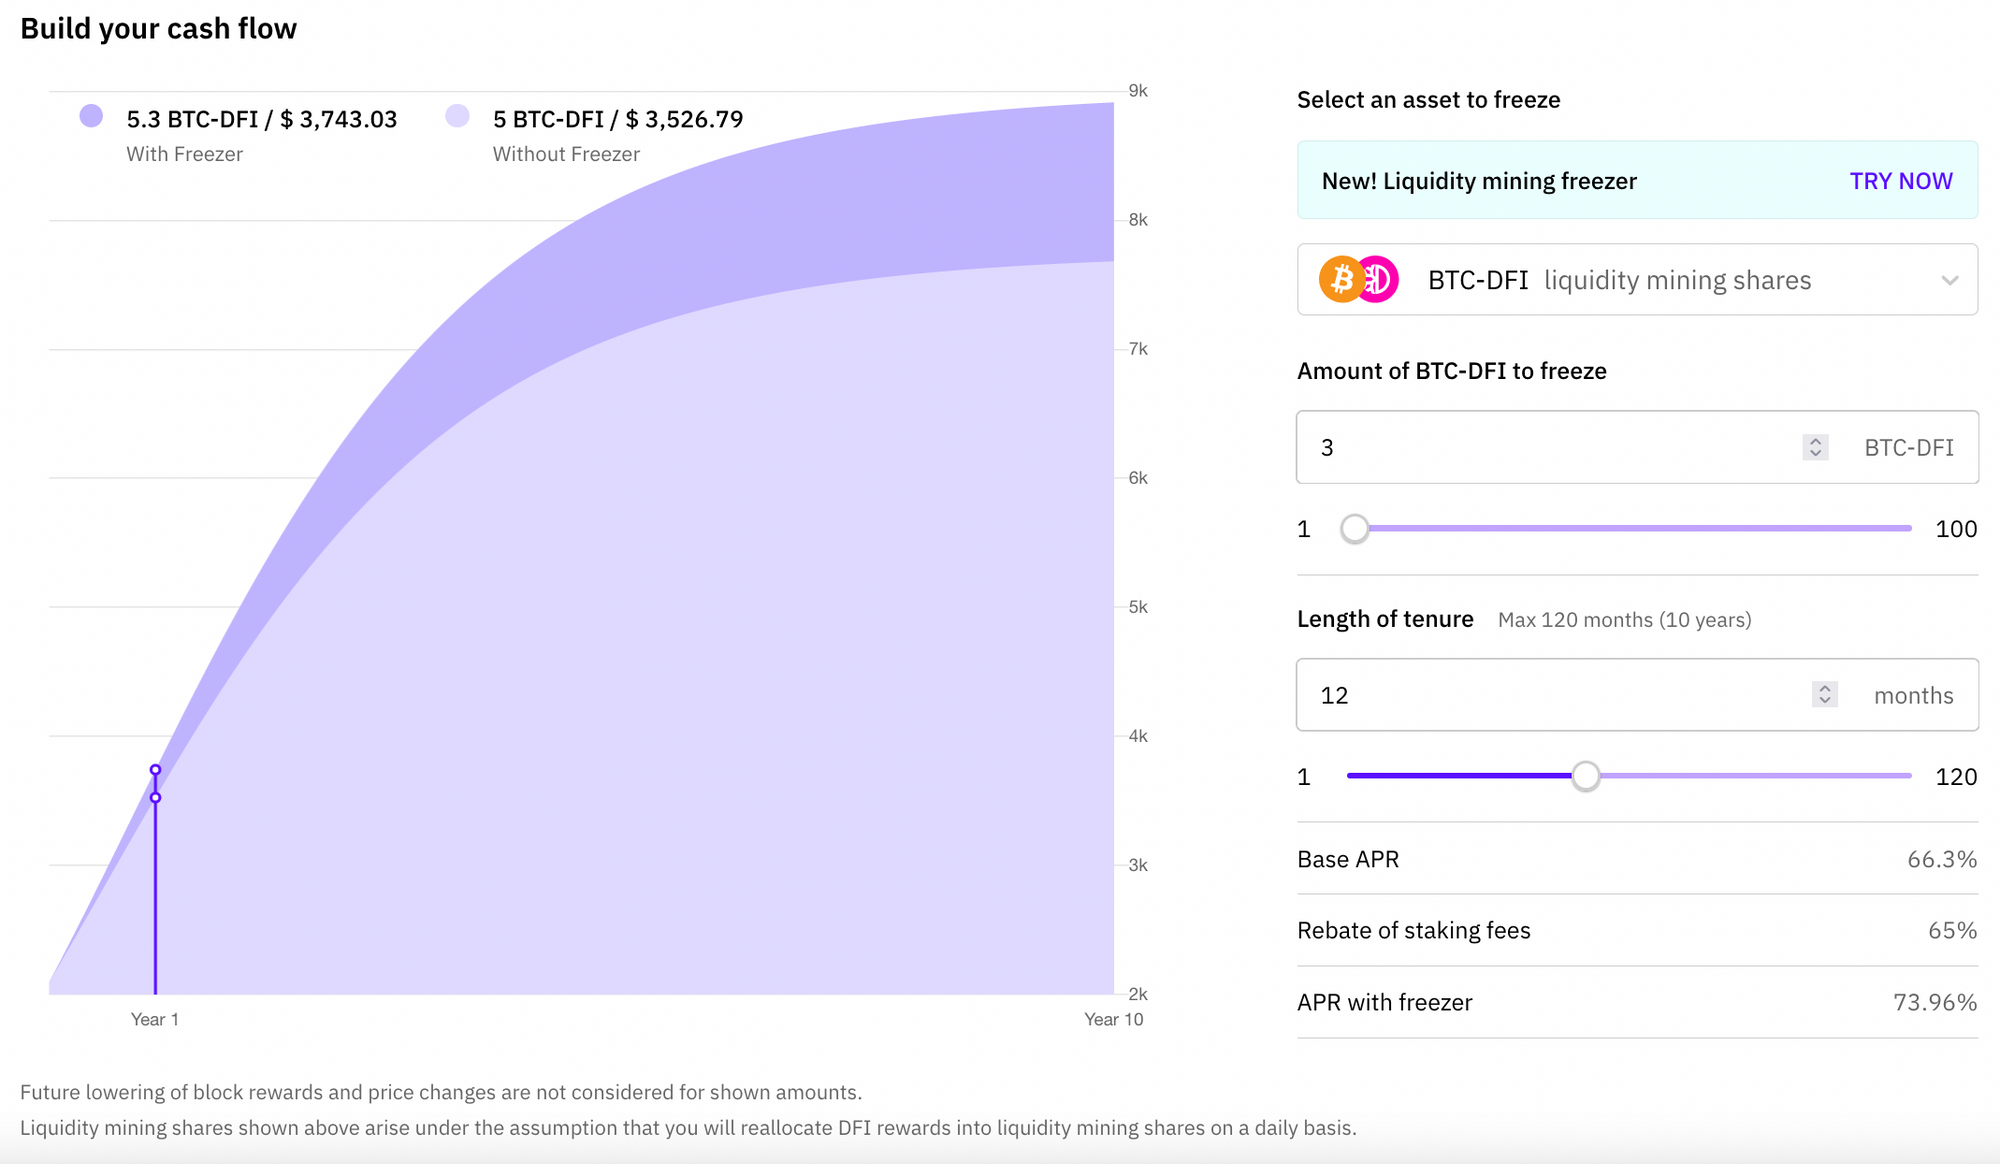Increase BTC-DFI amount with stepper up arrow

pyautogui.click(x=1815, y=441)
